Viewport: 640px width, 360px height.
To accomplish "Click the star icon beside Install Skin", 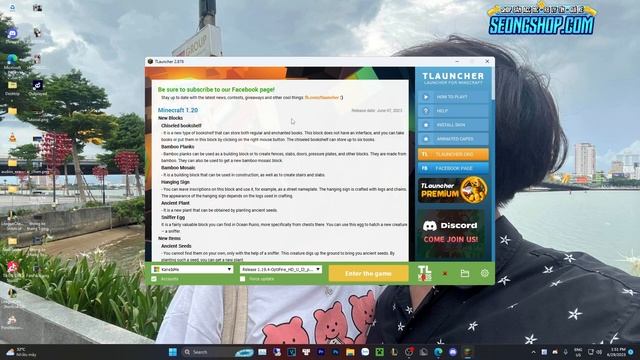I will pos(426,125).
